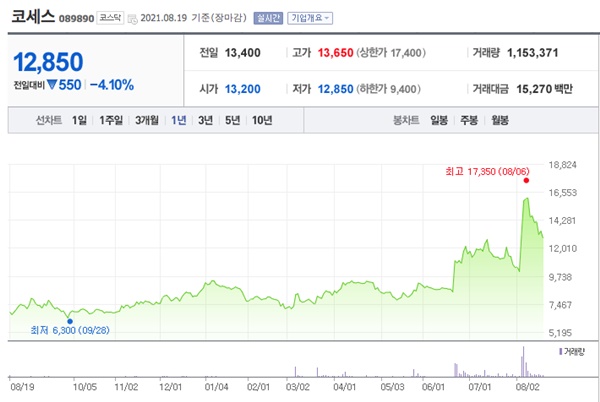Click the down-triangle icon beside 550
This screenshot has width=600, height=402.
(52, 85)
